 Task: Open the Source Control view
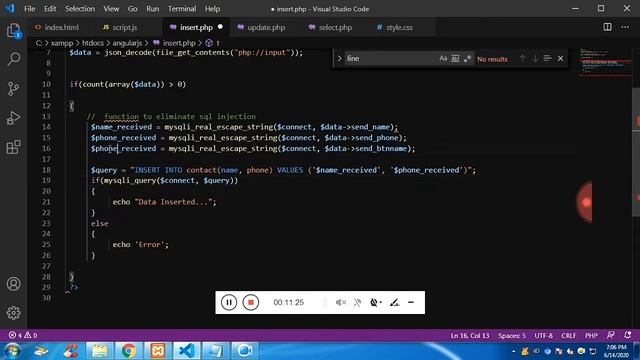coord(13,89)
